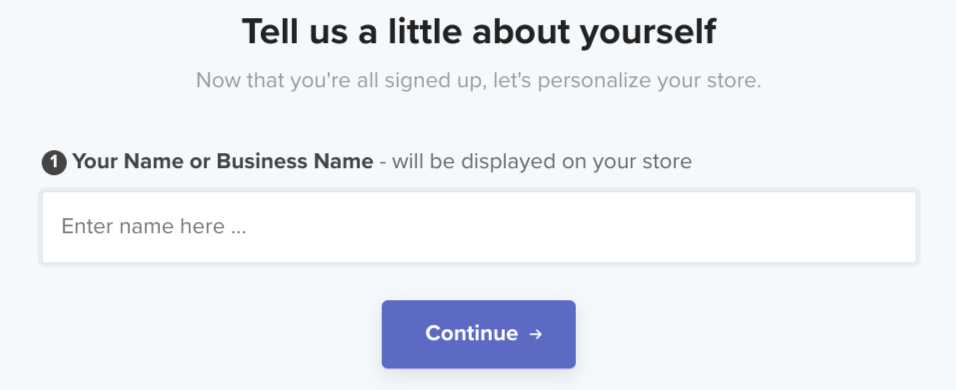This screenshot has width=956, height=390.
Task: Select the 'Your Name or Business Name' label
Action: [x=223, y=161]
